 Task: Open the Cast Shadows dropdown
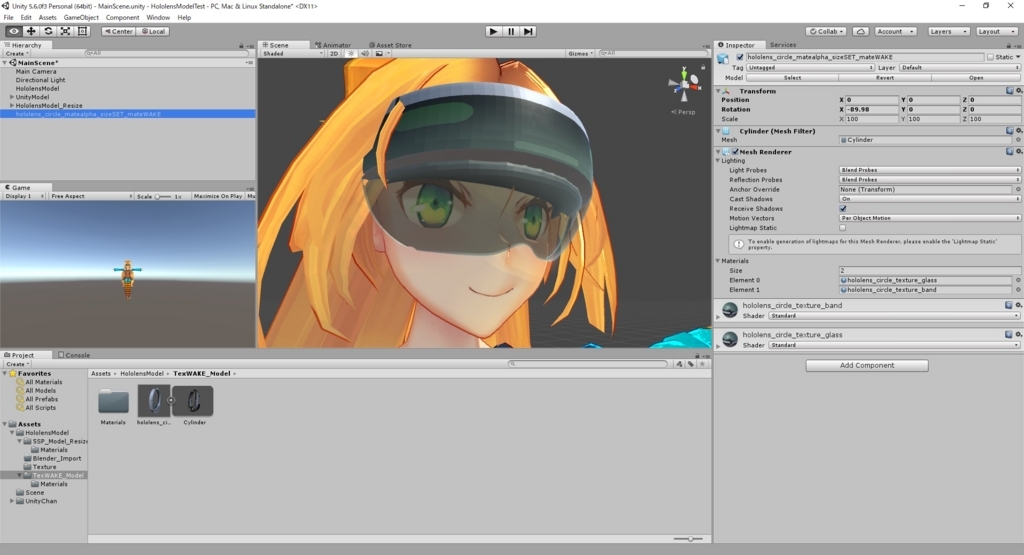[x=929, y=199]
